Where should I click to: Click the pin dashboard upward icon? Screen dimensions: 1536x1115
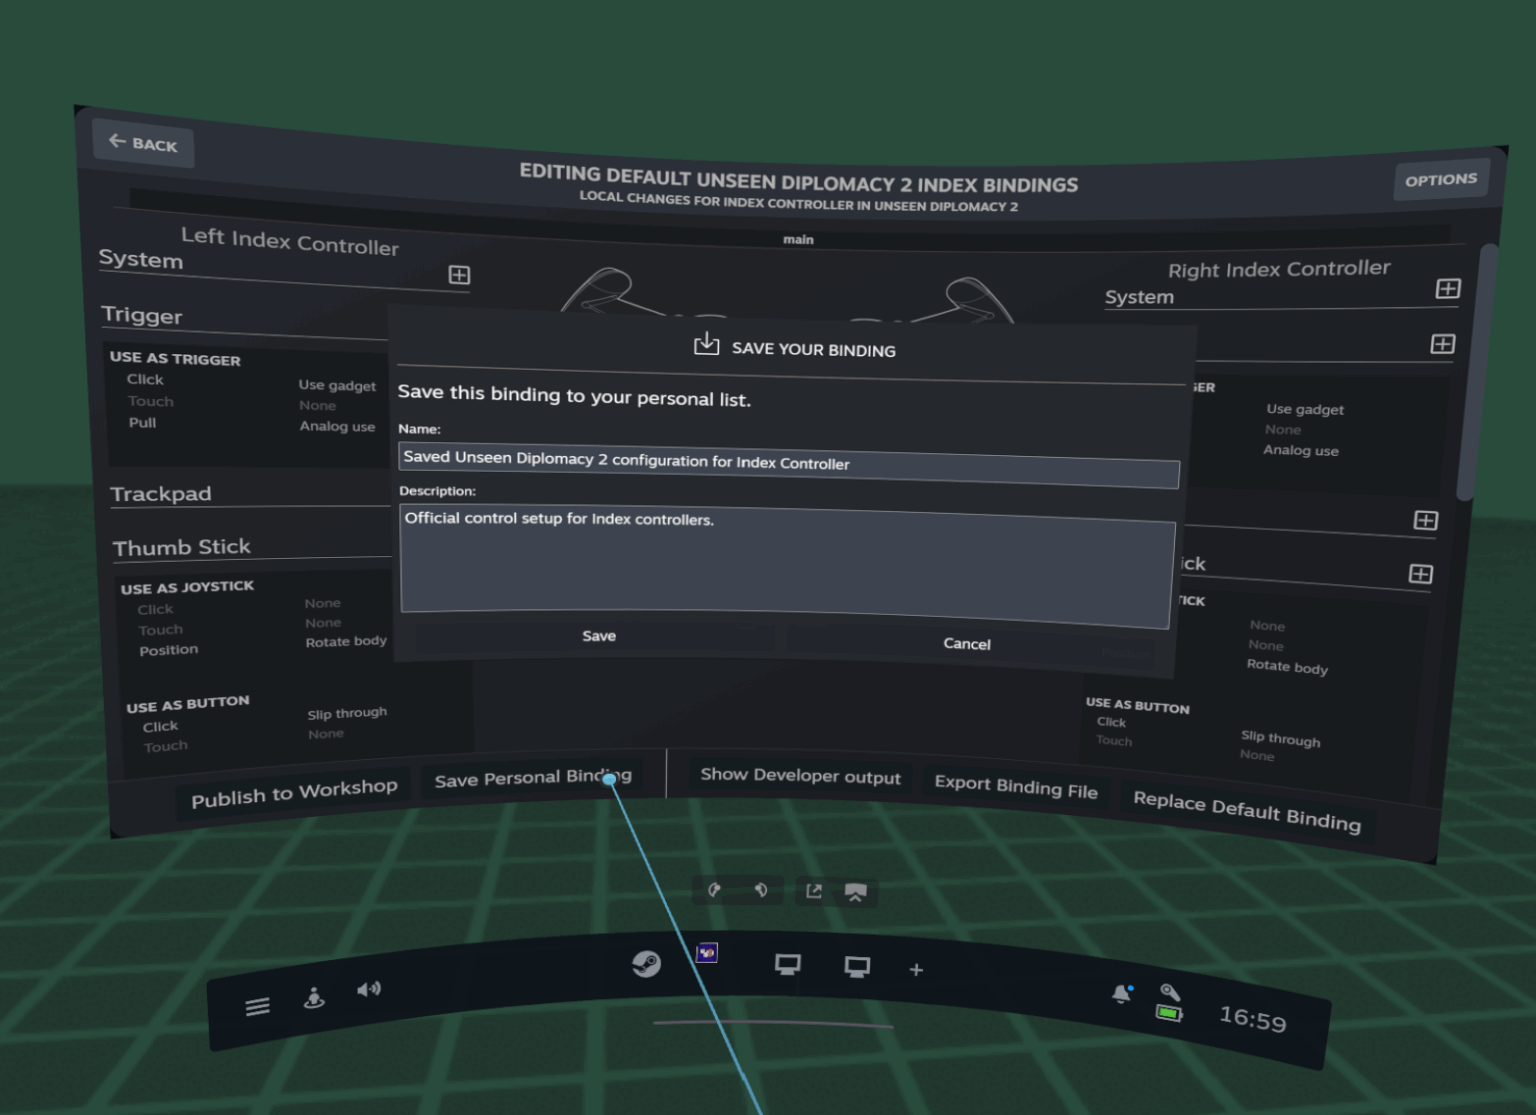click(856, 891)
